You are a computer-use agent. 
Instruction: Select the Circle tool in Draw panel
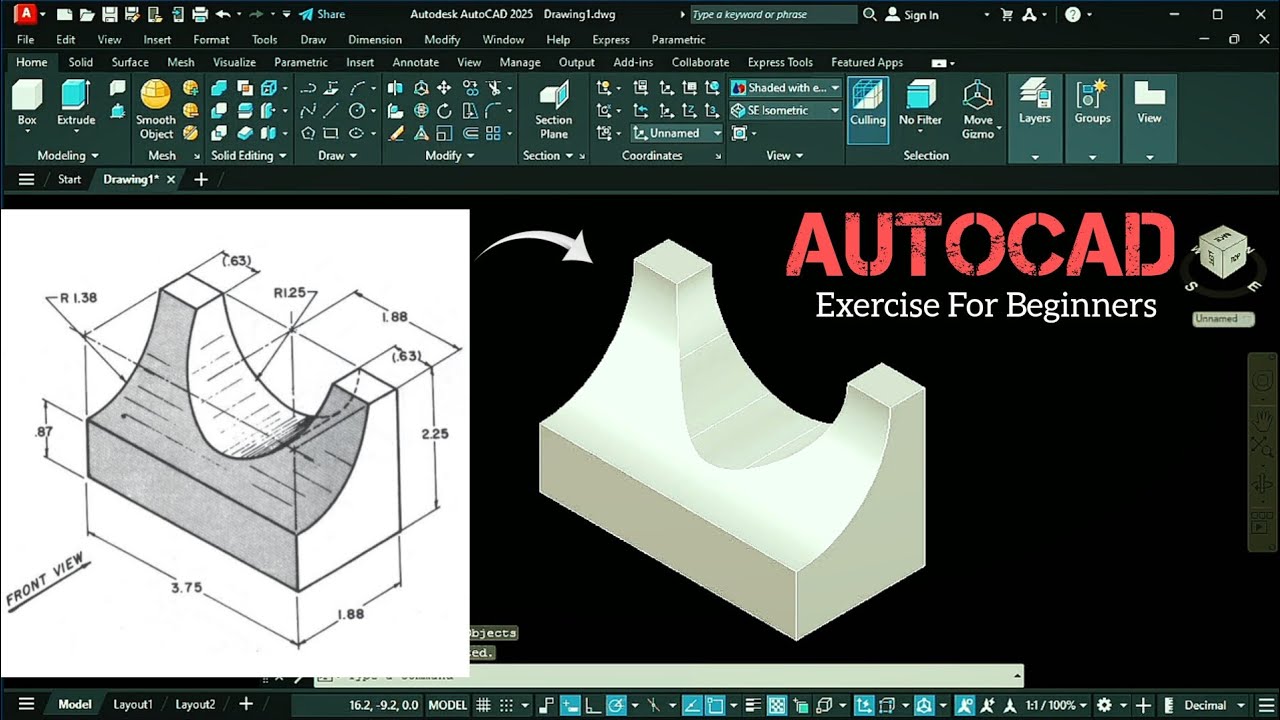357,110
